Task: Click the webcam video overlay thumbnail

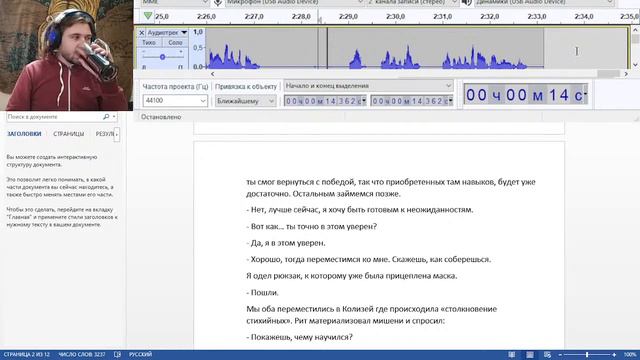Action: [67, 55]
